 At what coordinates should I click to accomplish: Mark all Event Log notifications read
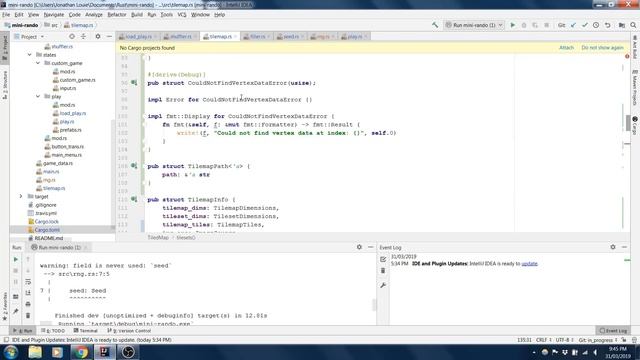point(383,259)
